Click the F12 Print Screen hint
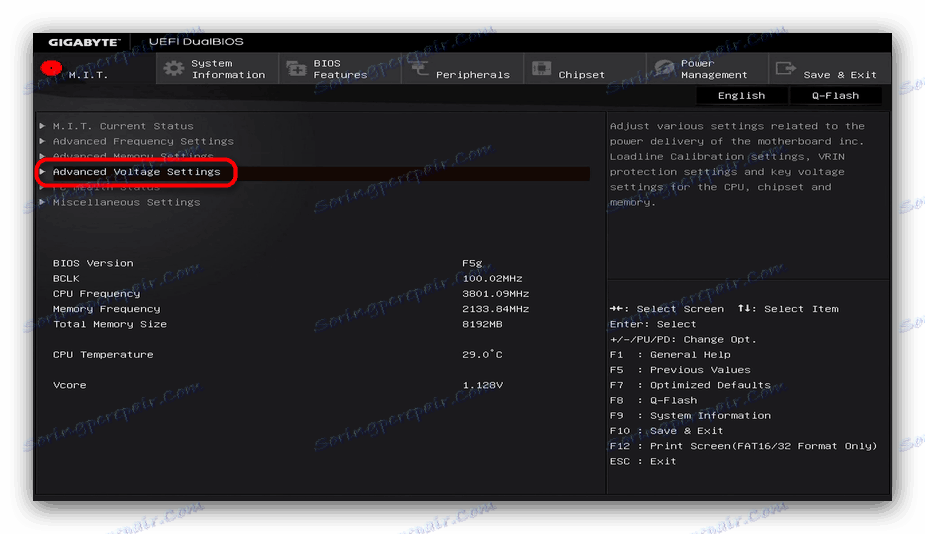This screenshot has width=925, height=534. point(743,446)
